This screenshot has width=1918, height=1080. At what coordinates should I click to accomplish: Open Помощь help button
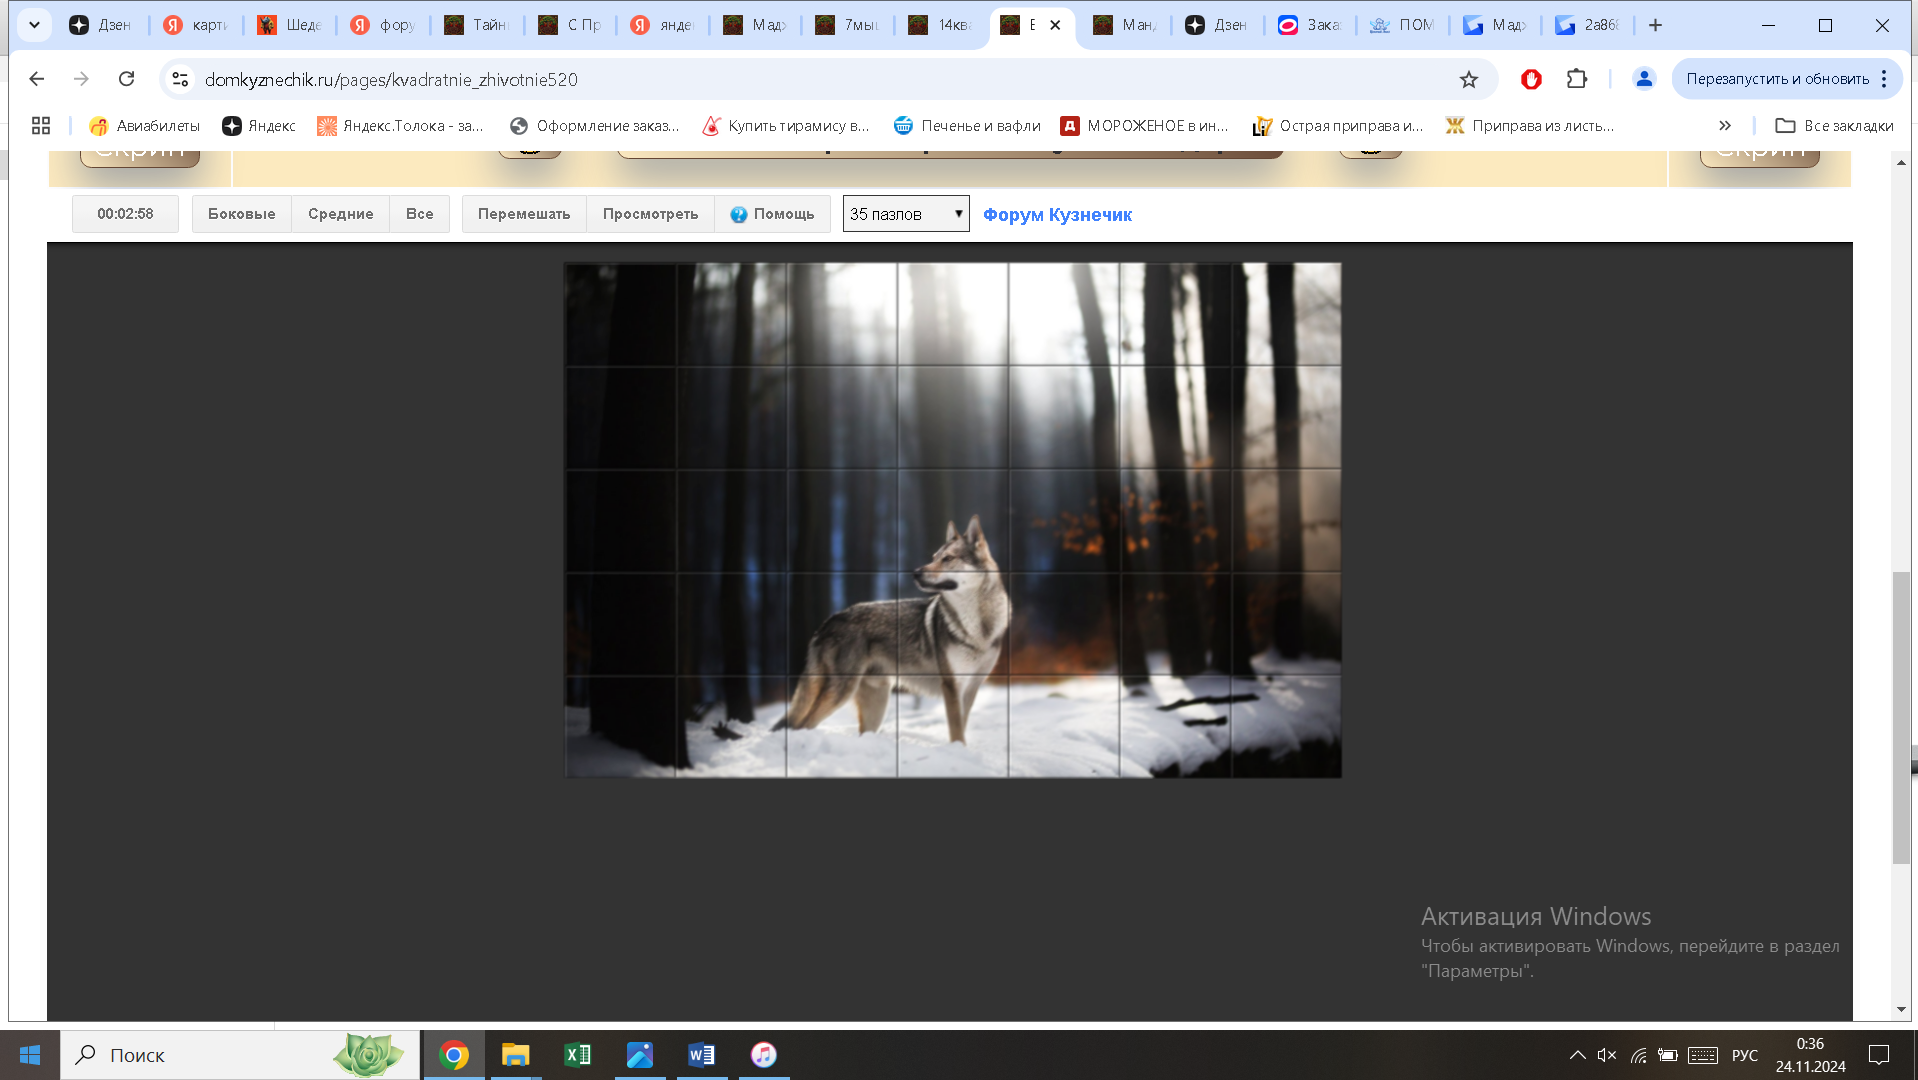click(x=772, y=214)
